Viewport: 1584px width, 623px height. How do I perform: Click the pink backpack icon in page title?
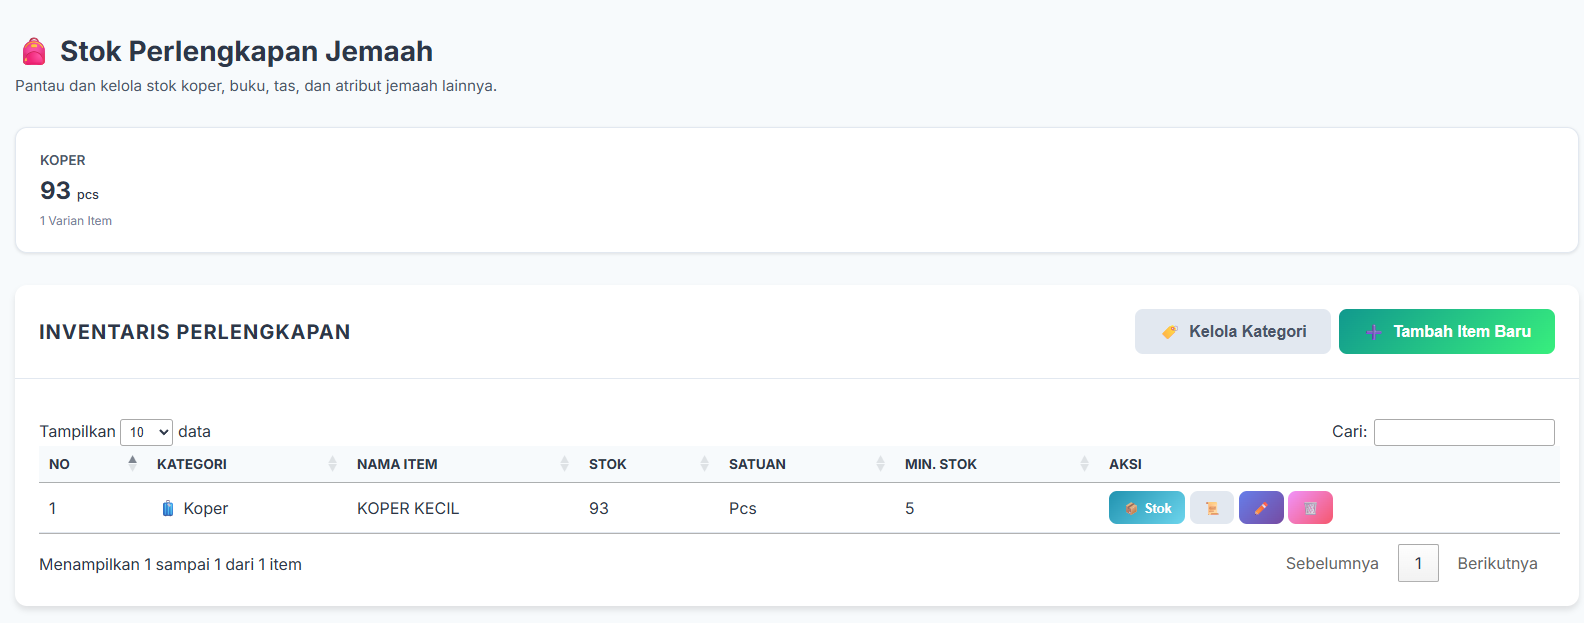pyautogui.click(x=34, y=51)
